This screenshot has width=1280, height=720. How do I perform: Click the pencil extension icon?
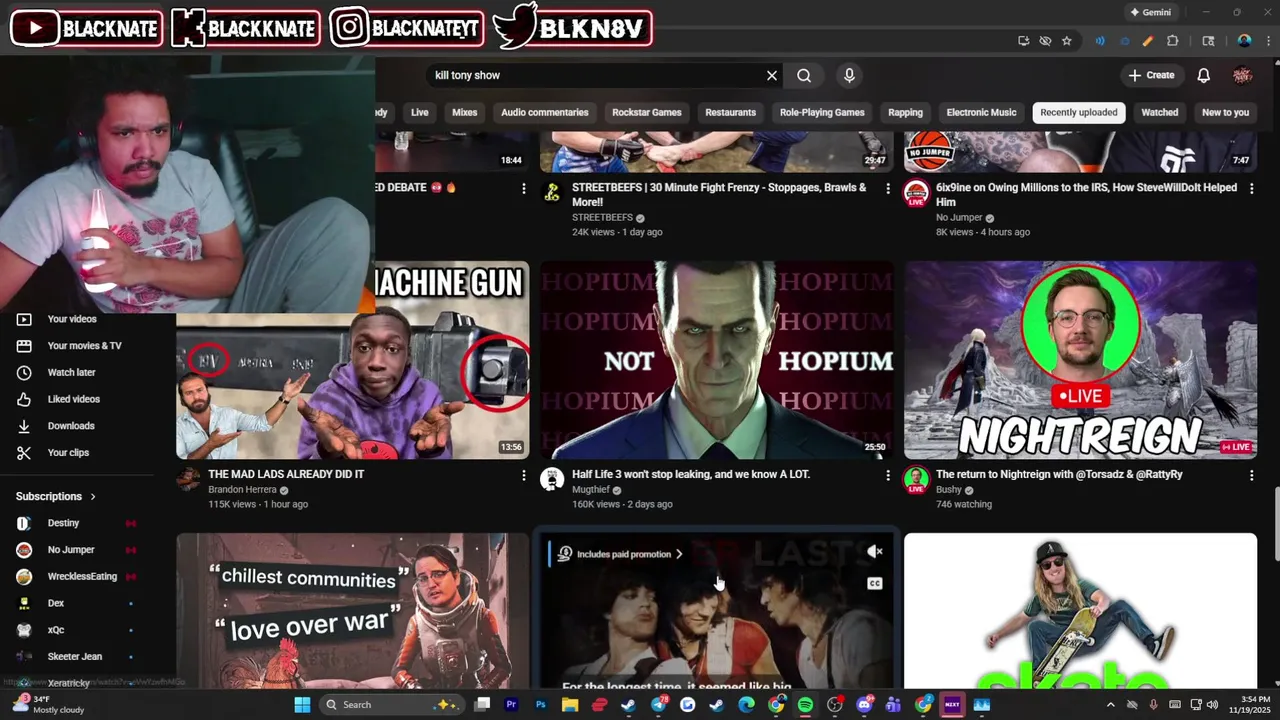[x=1148, y=41]
